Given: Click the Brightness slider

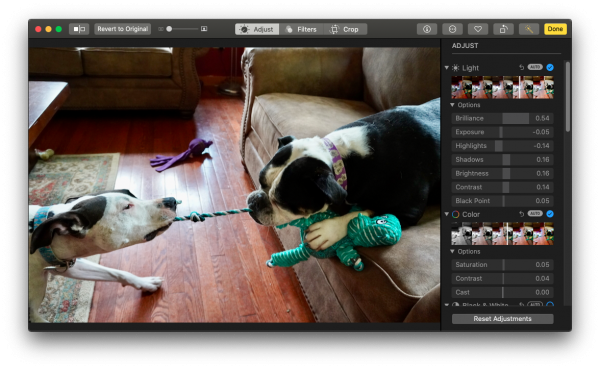Looking at the screenshot, I should 502,173.
